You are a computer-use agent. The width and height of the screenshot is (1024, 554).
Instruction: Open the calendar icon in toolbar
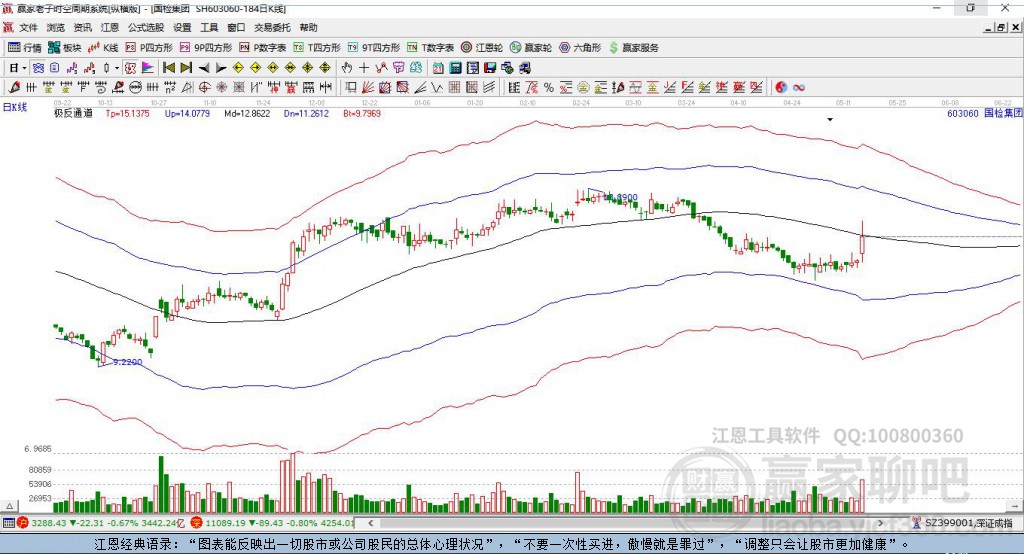tap(438, 68)
